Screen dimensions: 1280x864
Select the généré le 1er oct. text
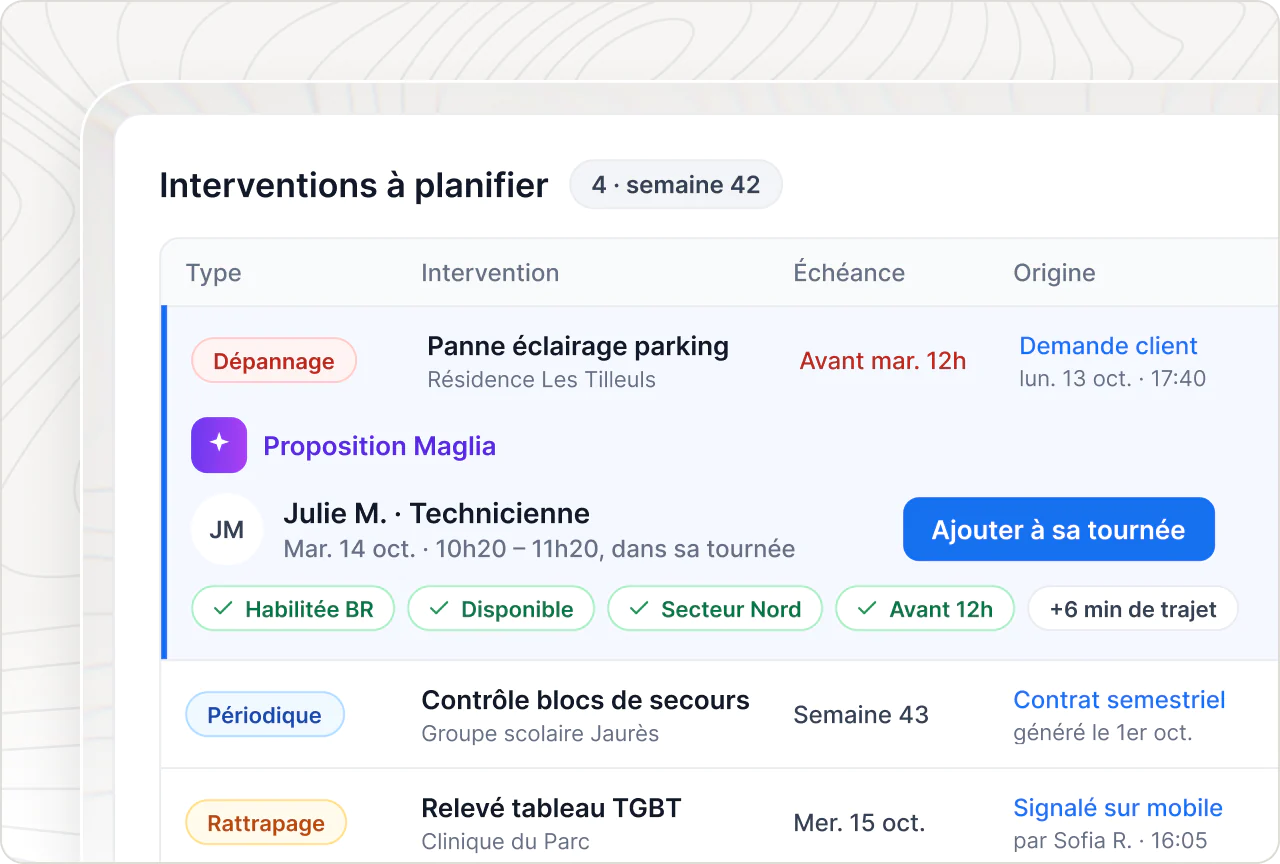1103,733
